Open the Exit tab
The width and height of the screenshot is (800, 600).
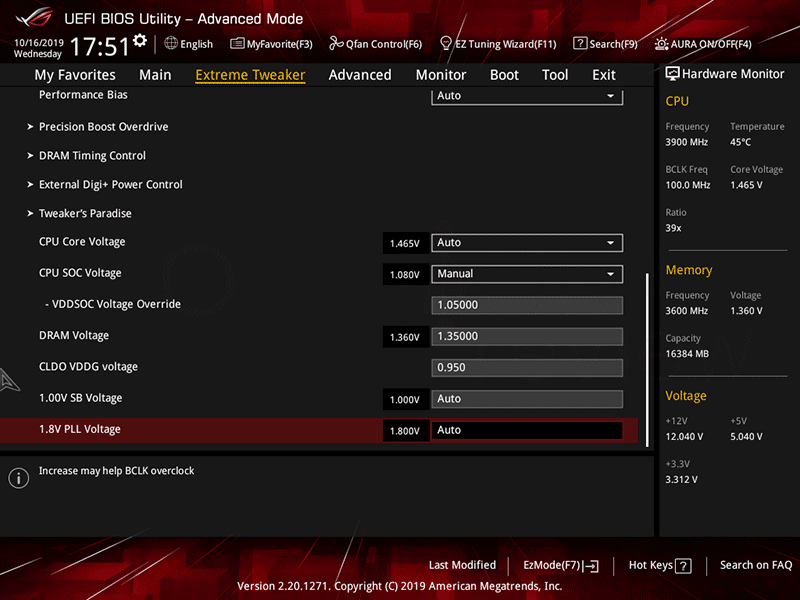point(604,75)
